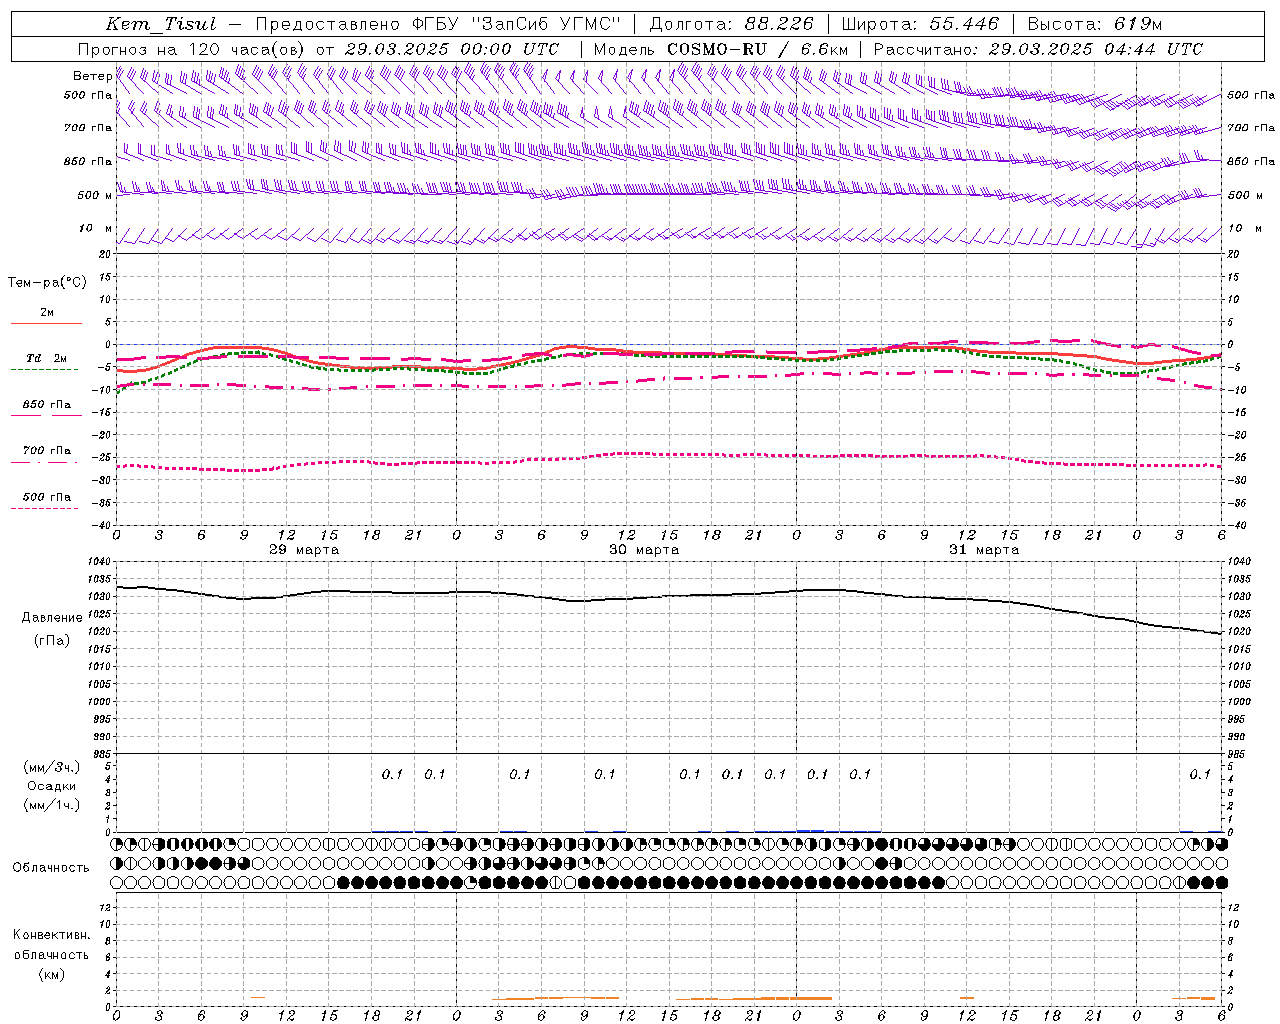Click the (мм/1ч.) precipitation unit label
Image resolution: width=1280 pixels, height=1024 pixels.
52,805
